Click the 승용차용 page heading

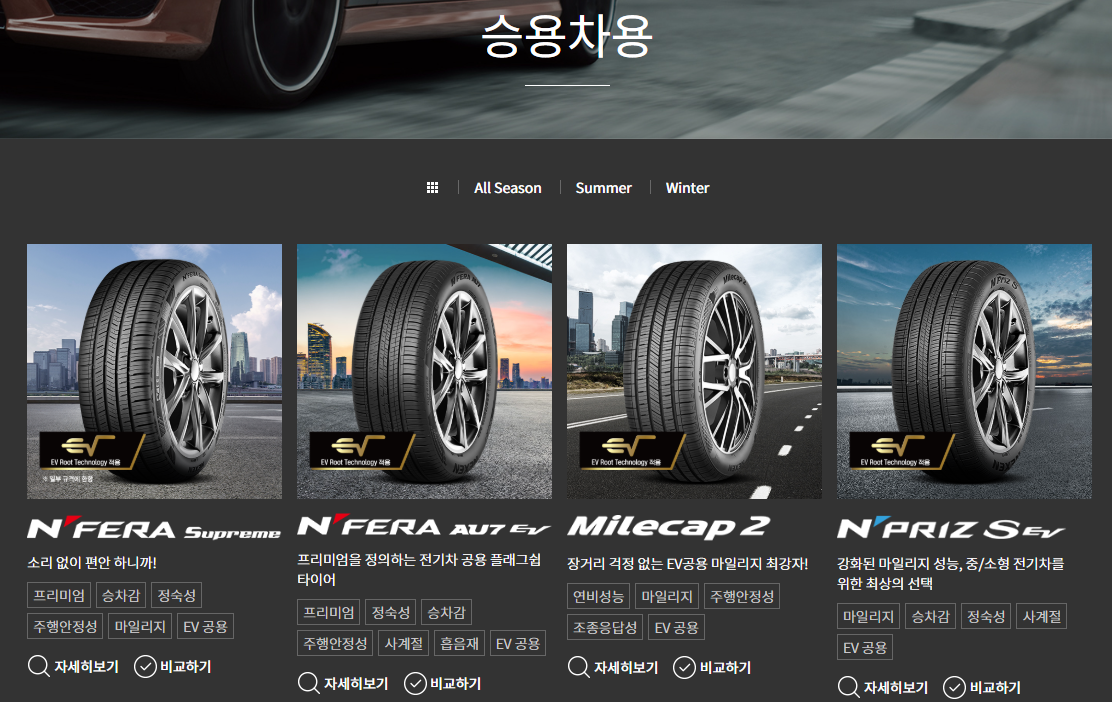[x=567, y=35]
